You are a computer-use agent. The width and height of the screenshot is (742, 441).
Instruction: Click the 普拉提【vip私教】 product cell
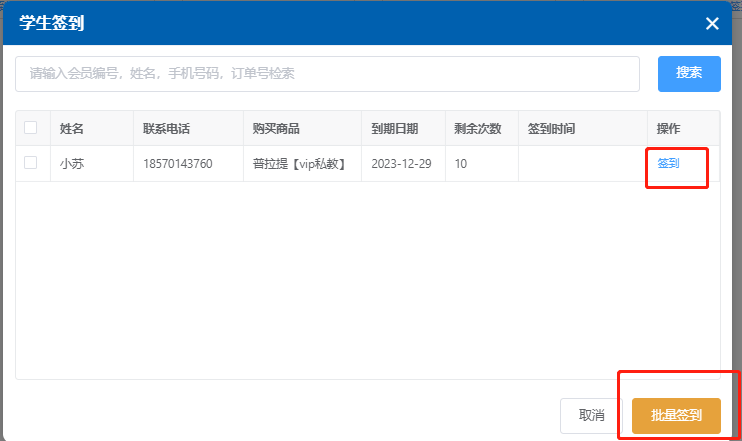point(299,164)
